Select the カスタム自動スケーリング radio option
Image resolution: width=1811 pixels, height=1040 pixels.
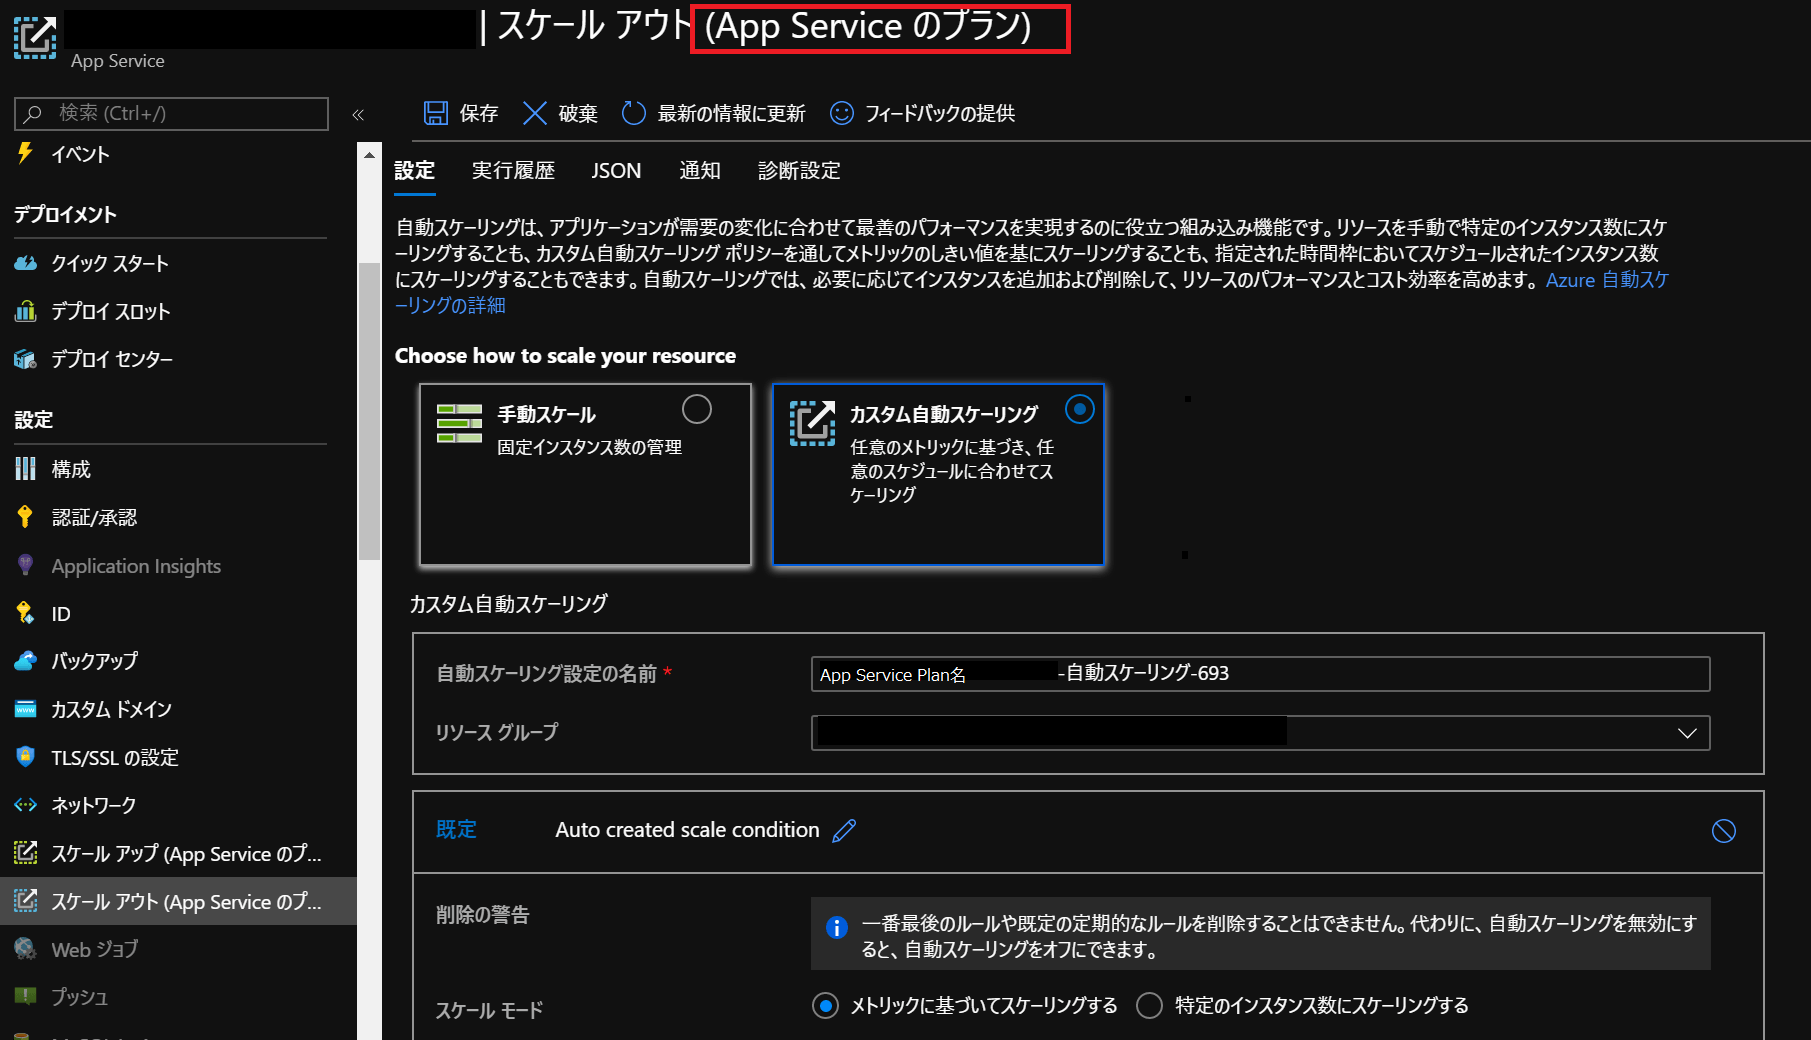coord(1080,409)
